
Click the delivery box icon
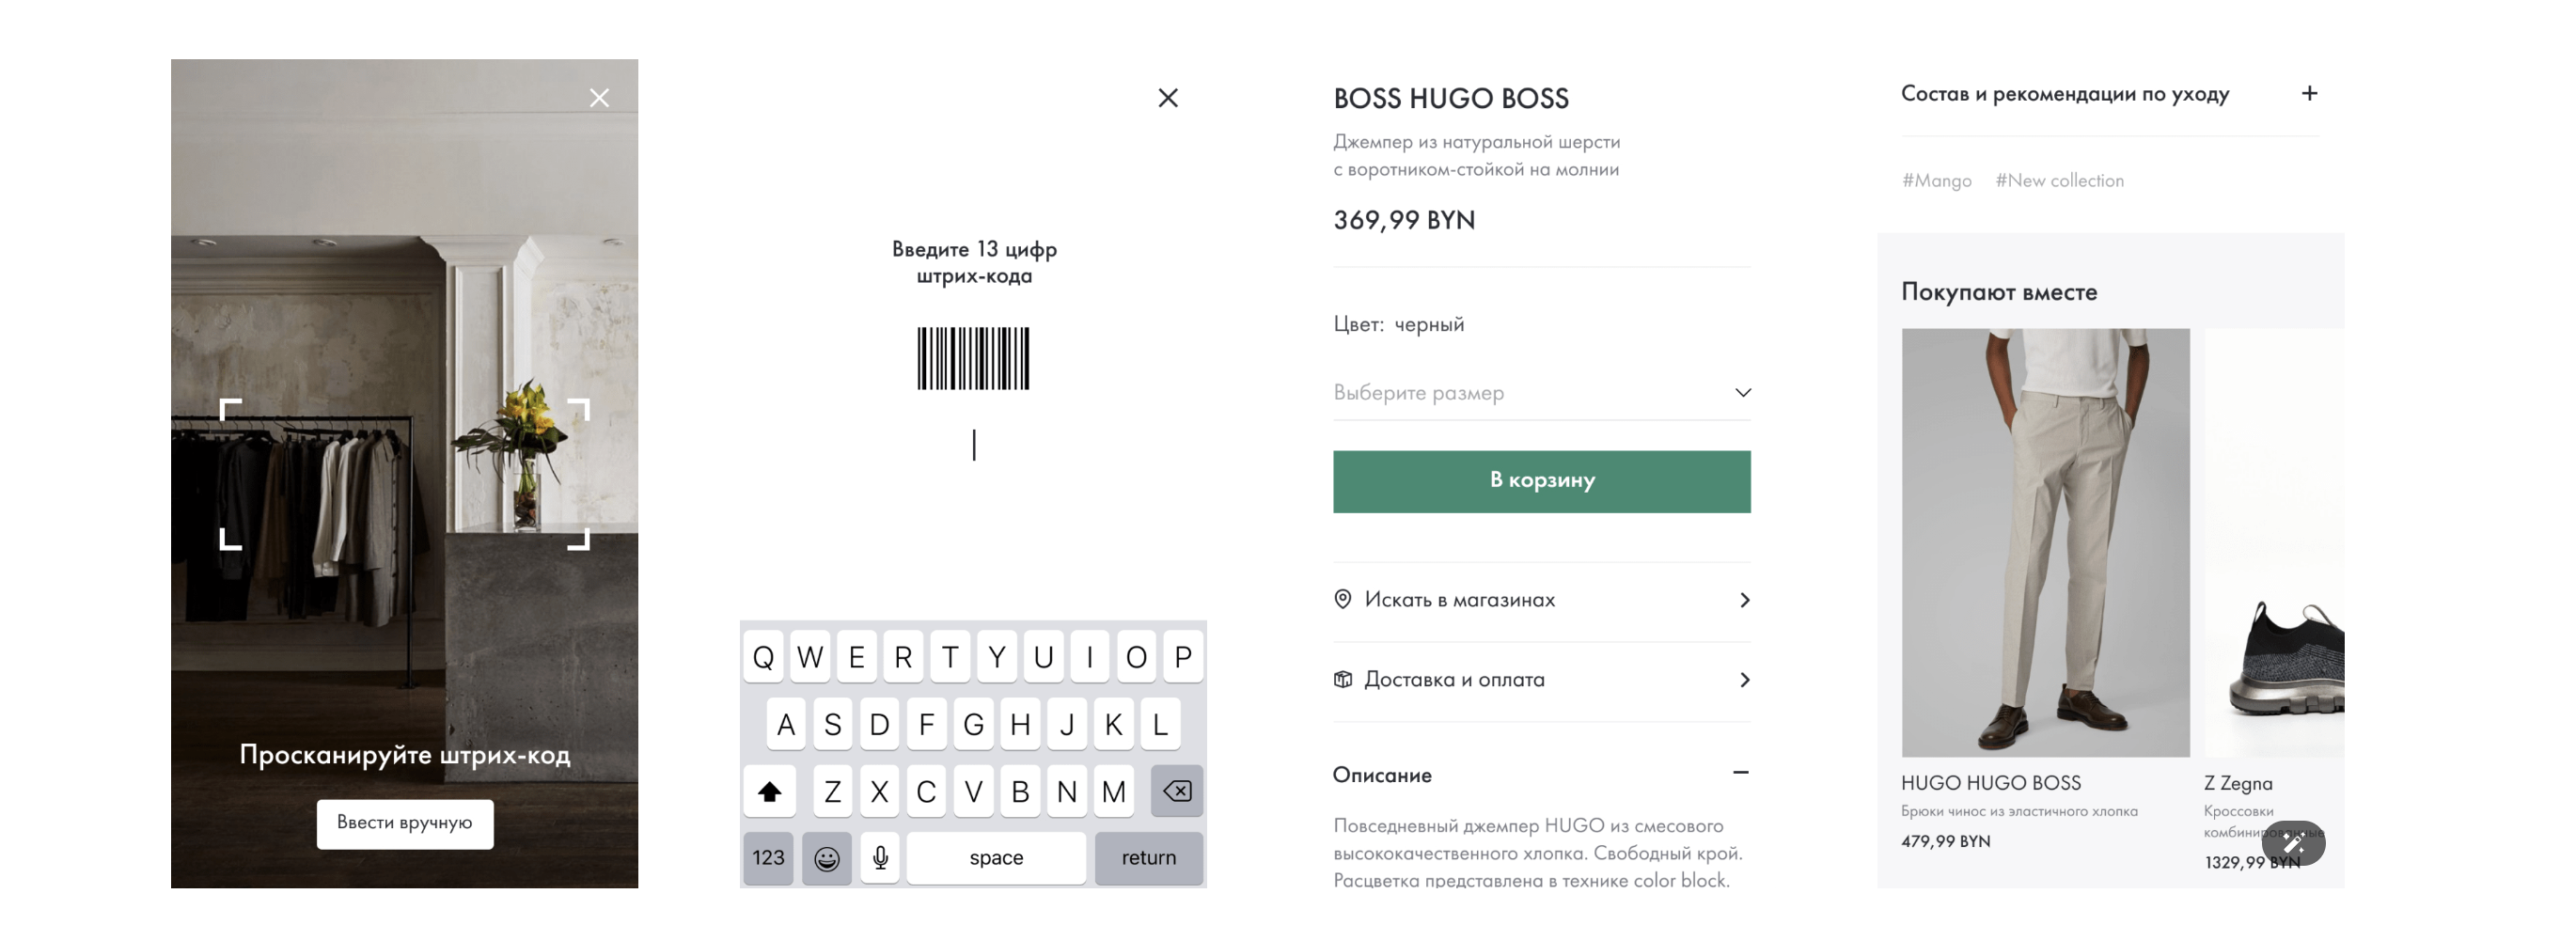tap(1343, 679)
